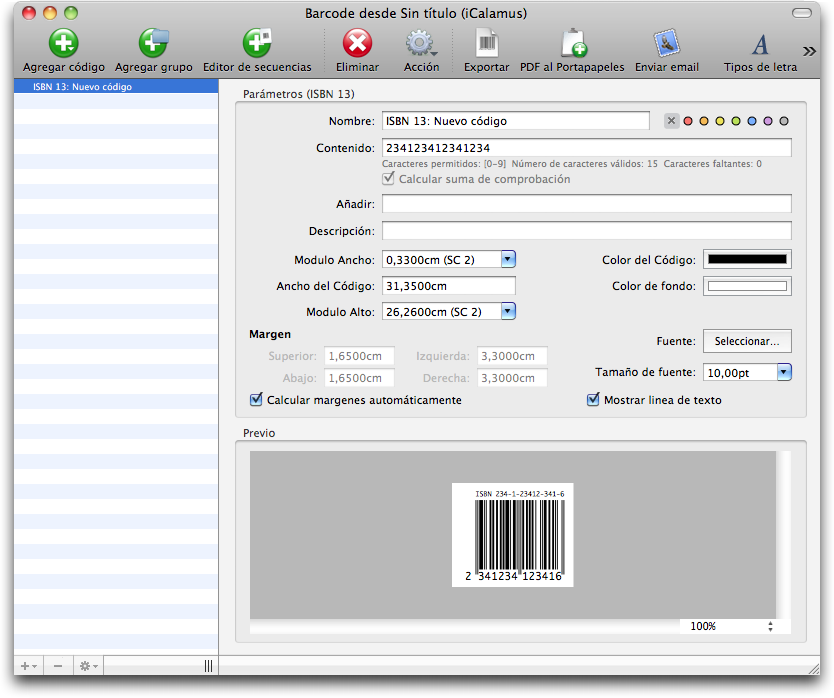Click the toolbar toggle pill in the title bar
Screen dimensions: 834x698
802,13
